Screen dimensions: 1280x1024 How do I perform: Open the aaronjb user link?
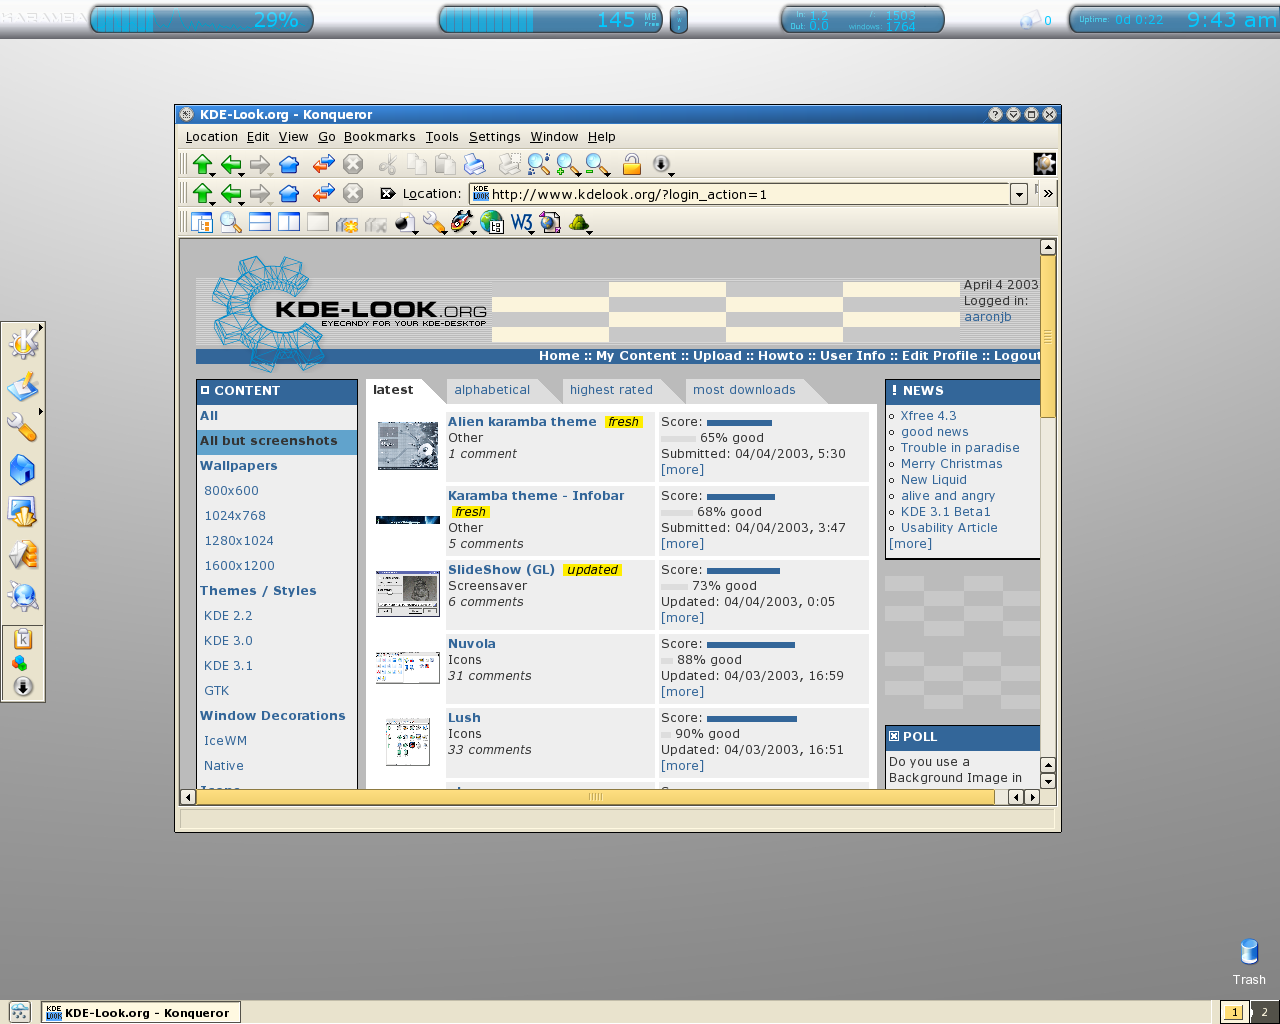tap(988, 317)
